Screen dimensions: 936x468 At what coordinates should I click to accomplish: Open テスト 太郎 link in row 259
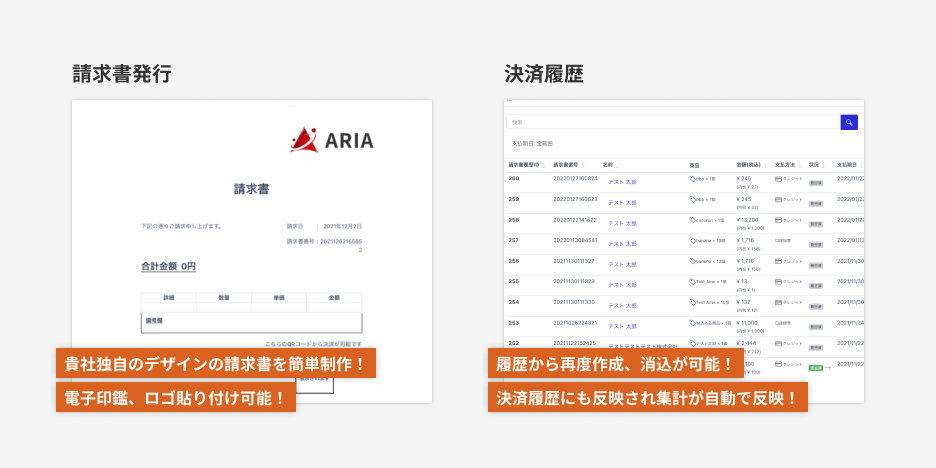pyautogui.click(x=623, y=203)
